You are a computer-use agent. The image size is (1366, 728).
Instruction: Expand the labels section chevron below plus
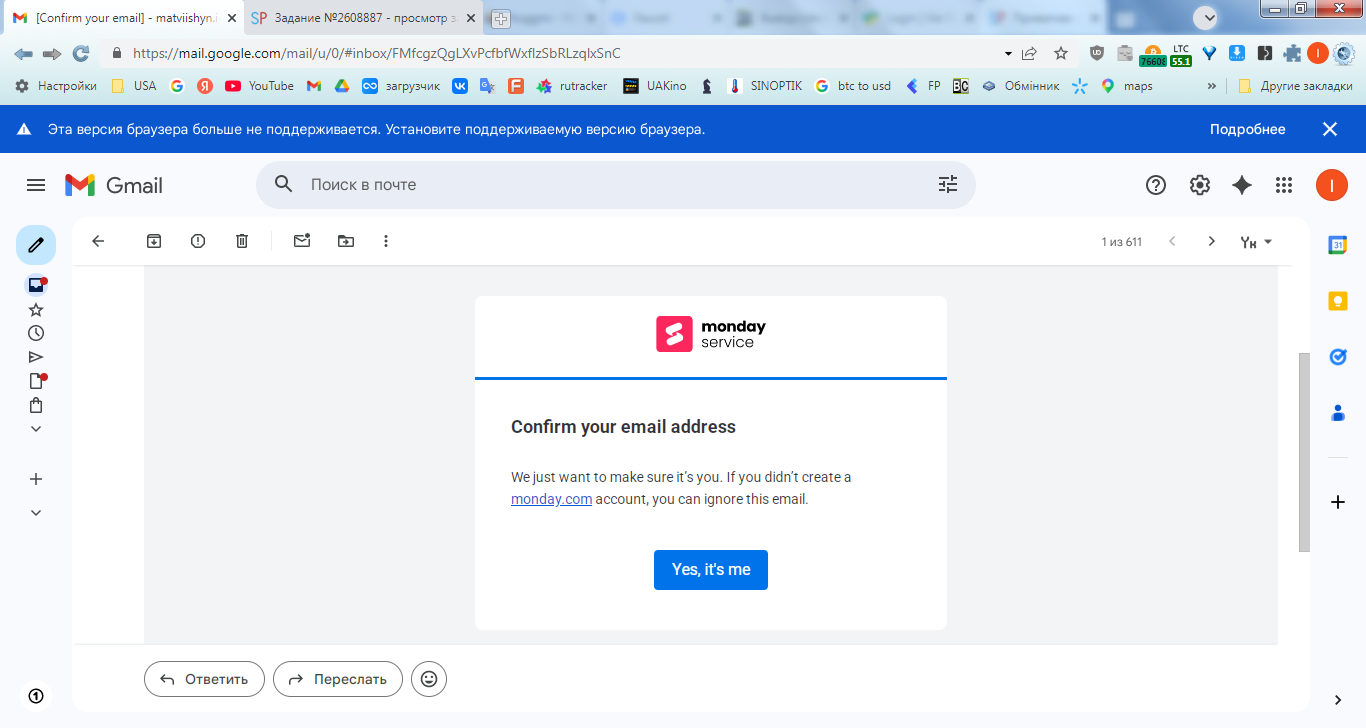tap(36, 513)
